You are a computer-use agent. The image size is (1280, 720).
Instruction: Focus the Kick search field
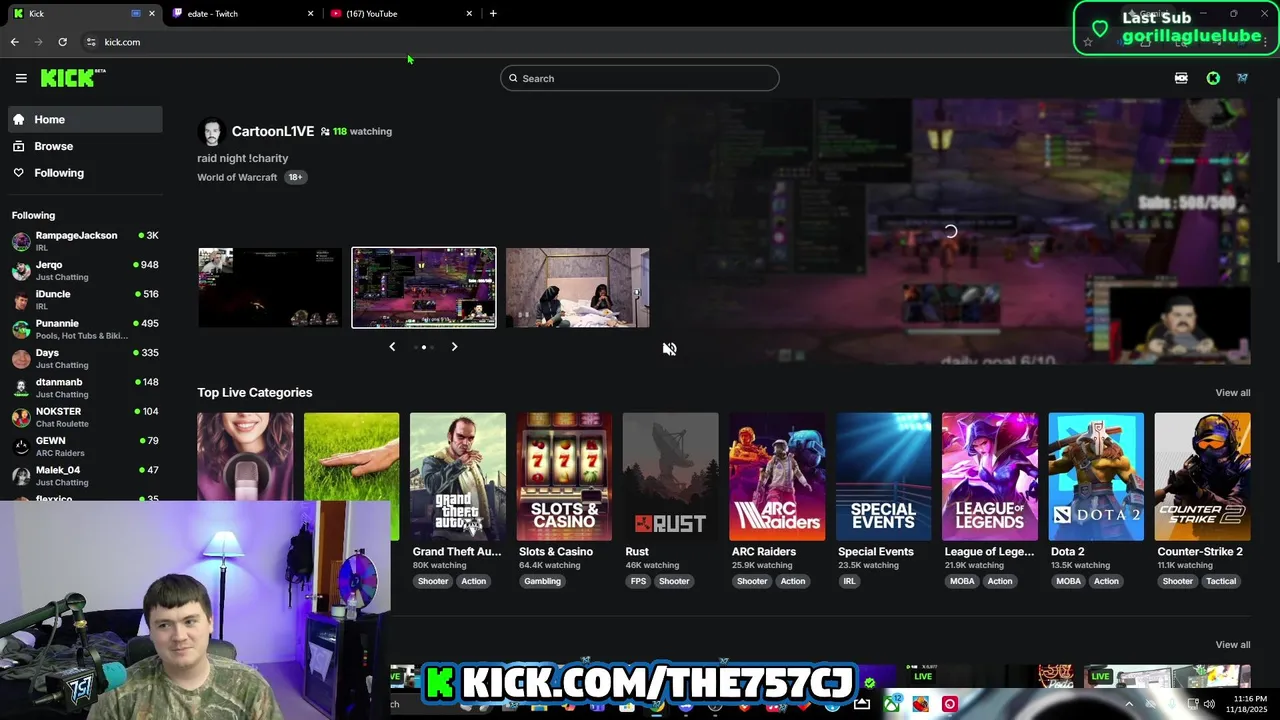pos(640,78)
